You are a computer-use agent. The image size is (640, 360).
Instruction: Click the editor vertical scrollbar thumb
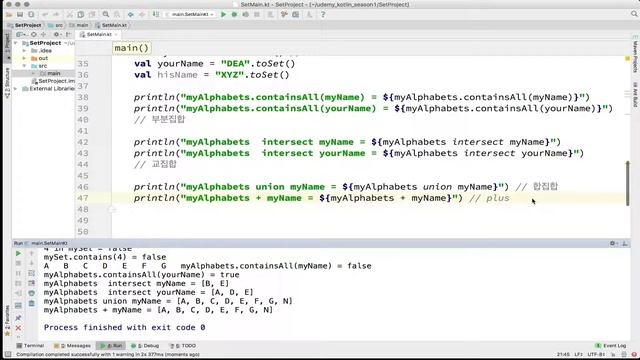(628, 183)
